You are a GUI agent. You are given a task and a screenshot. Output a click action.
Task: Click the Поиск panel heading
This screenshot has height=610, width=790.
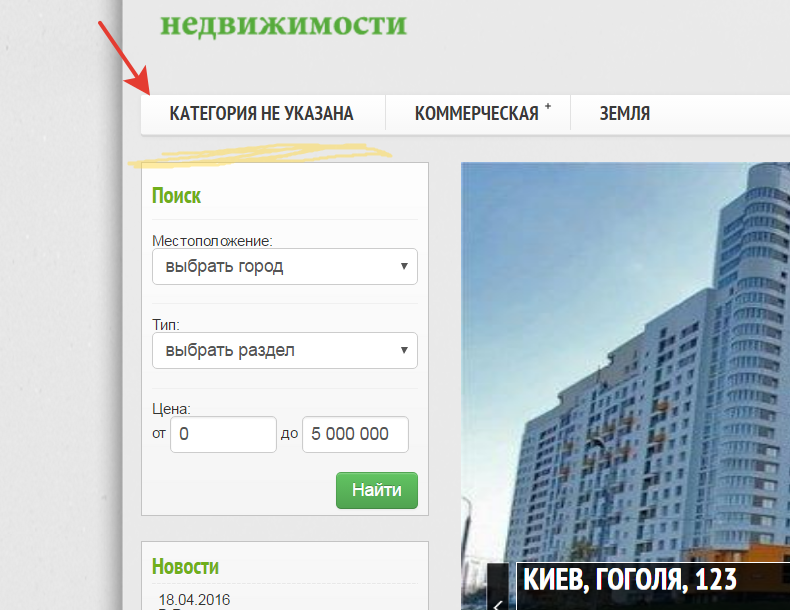click(x=176, y=196)
